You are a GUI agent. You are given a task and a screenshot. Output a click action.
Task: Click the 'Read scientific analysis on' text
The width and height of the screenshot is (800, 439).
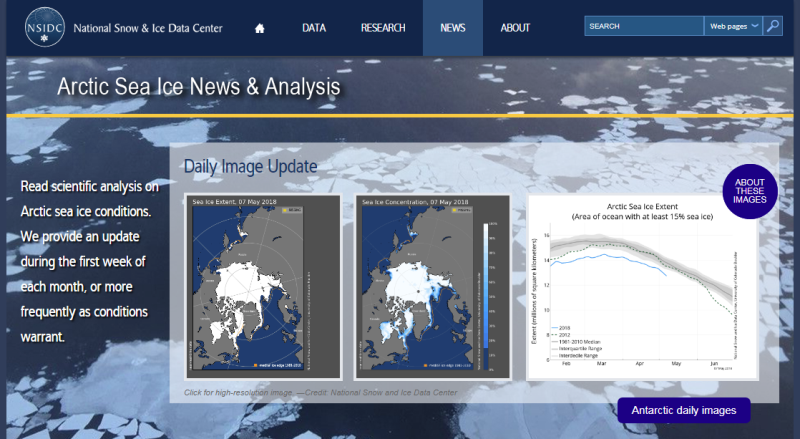click(x=90, y=187)
